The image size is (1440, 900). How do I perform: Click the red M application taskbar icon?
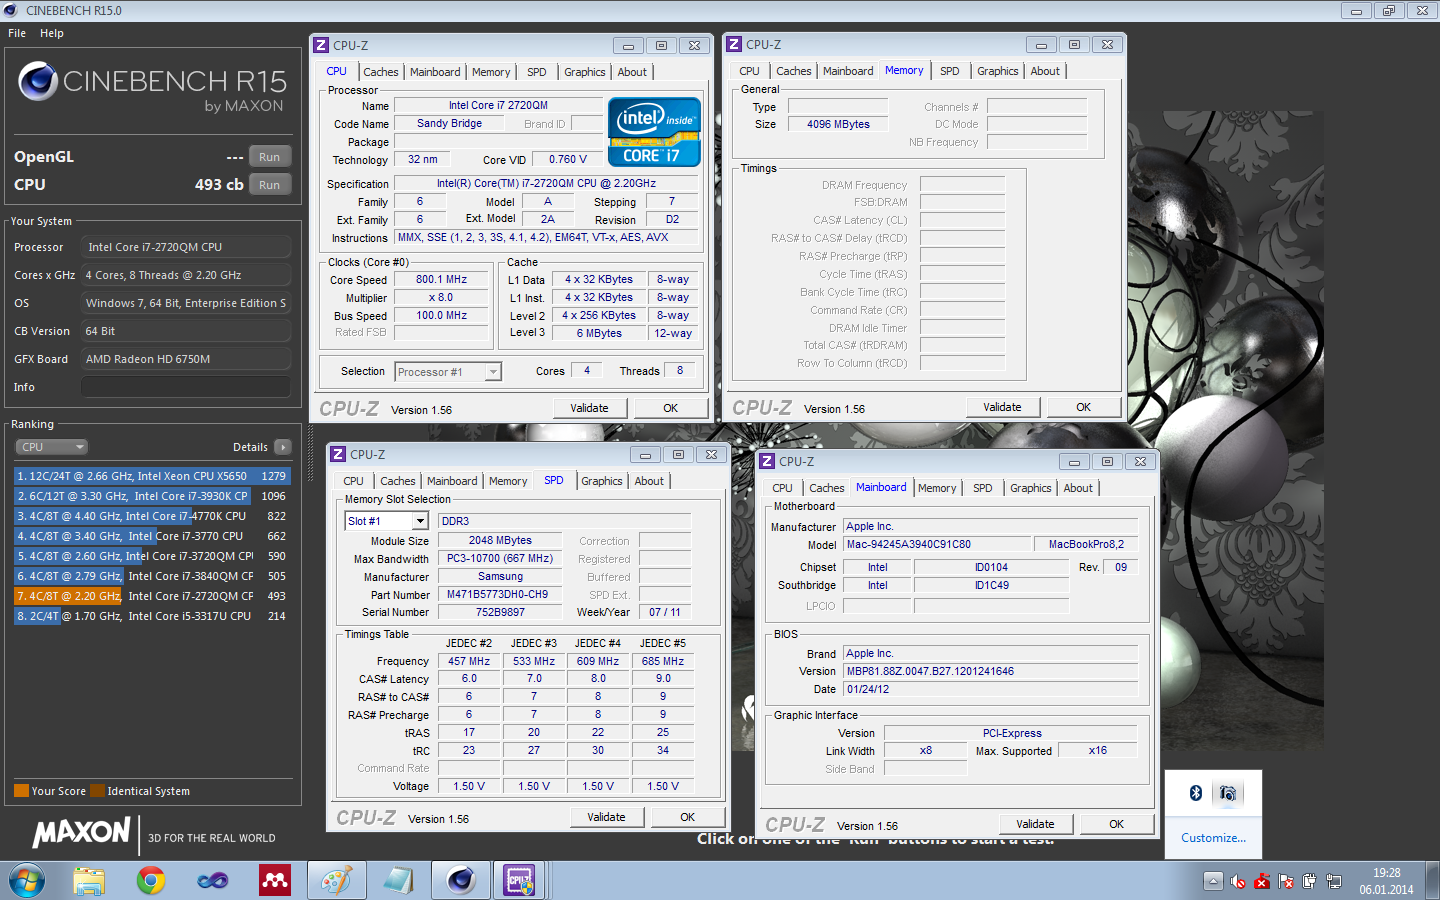point(275,881)
